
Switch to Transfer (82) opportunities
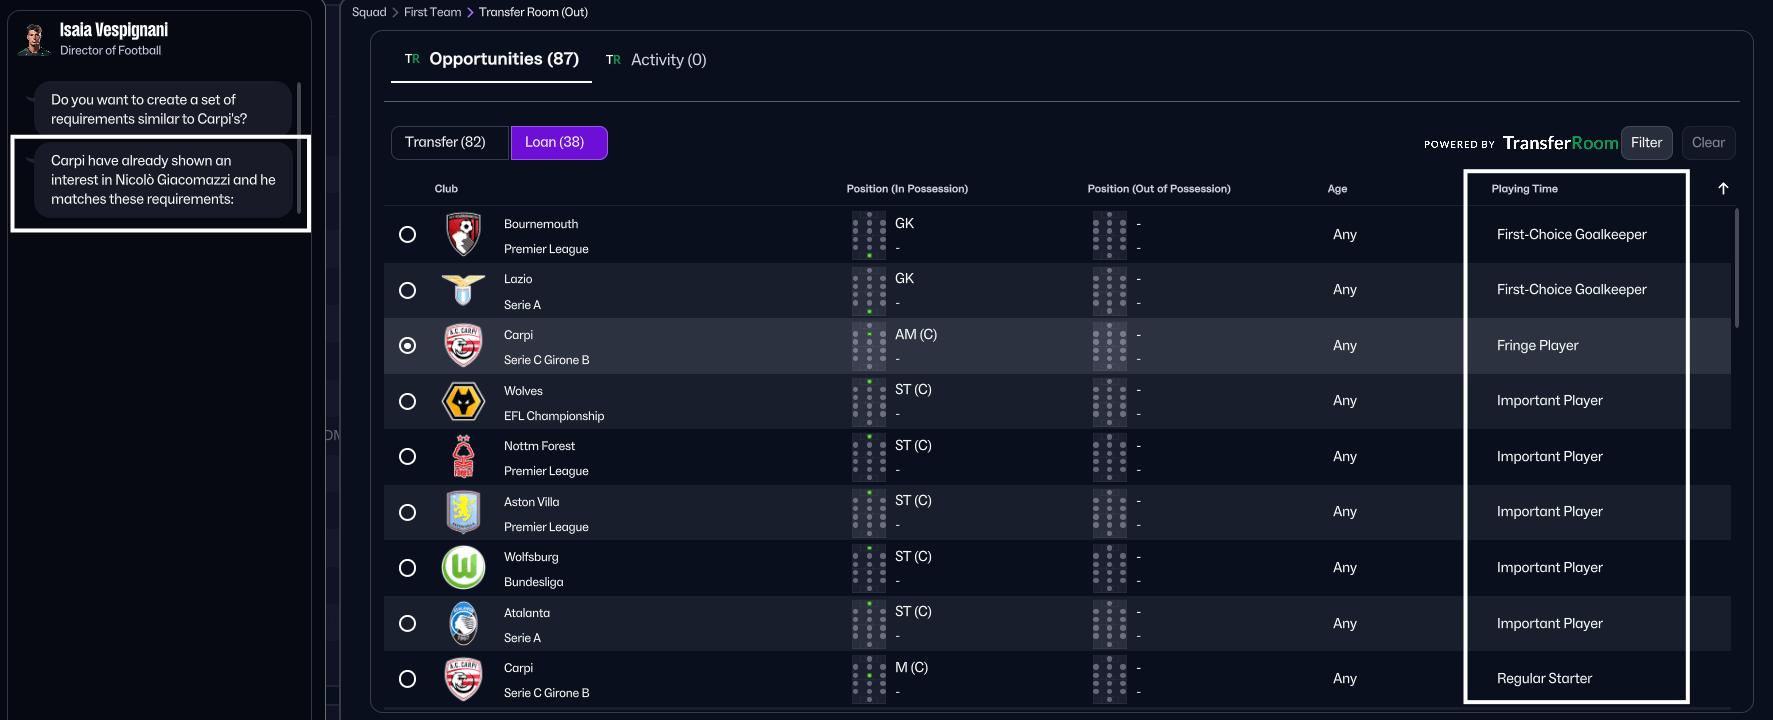pos(446,143)
